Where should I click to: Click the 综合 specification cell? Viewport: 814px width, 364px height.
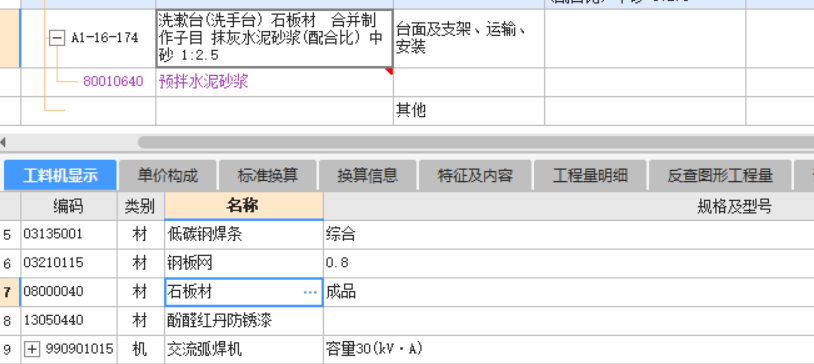pos(568,234)
